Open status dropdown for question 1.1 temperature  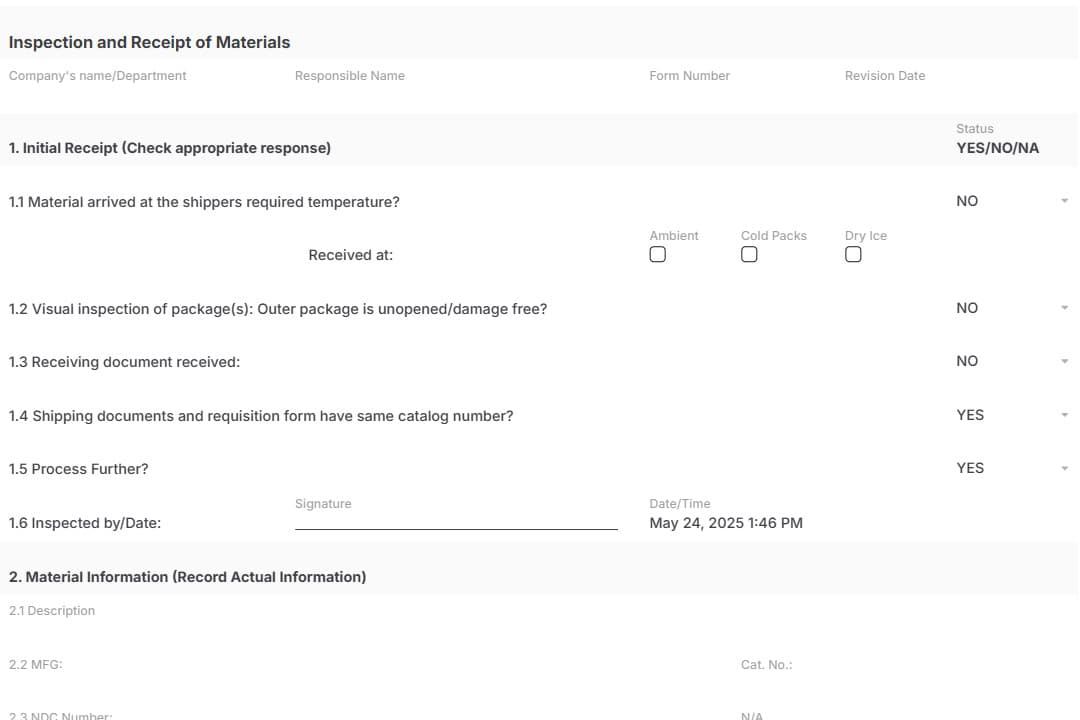coord(1012,201)
